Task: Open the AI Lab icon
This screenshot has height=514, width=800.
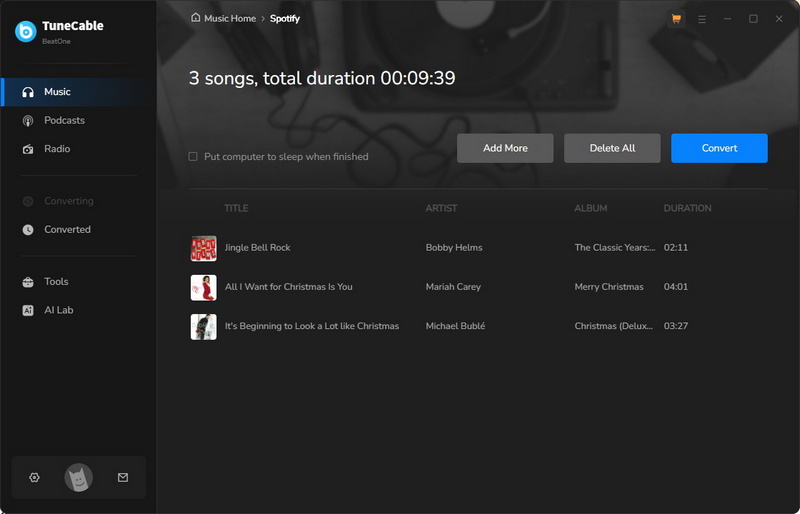Action: pyautogui.click(x=28, y=310)
